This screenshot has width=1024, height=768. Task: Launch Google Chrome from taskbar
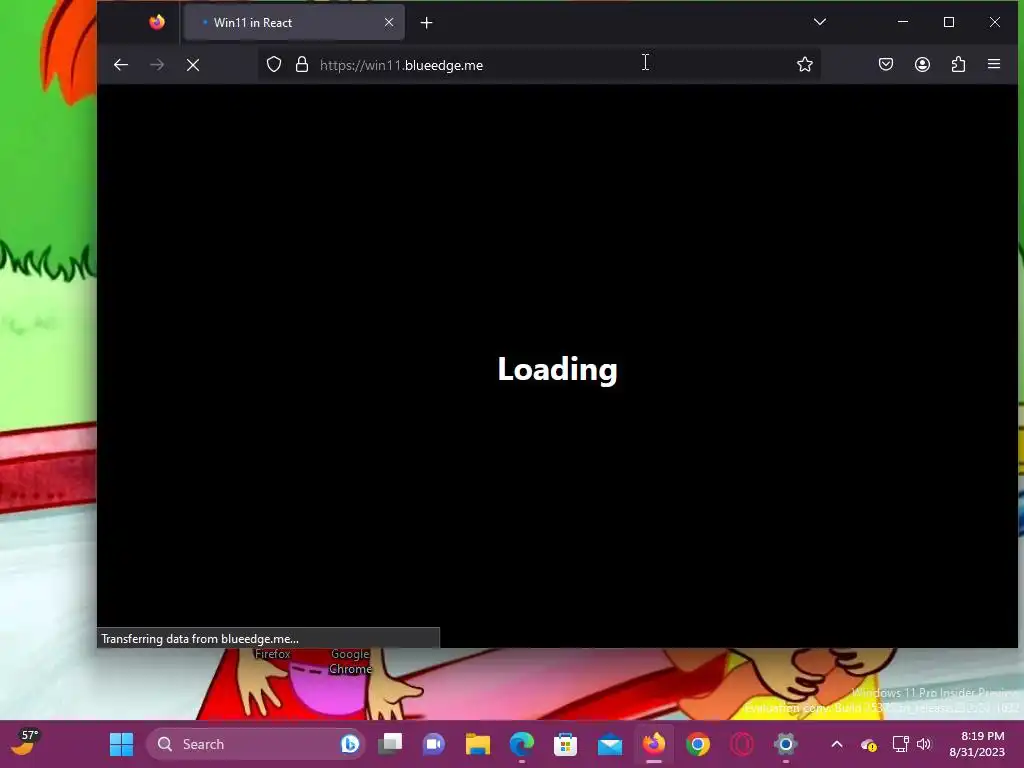point(697,744)
